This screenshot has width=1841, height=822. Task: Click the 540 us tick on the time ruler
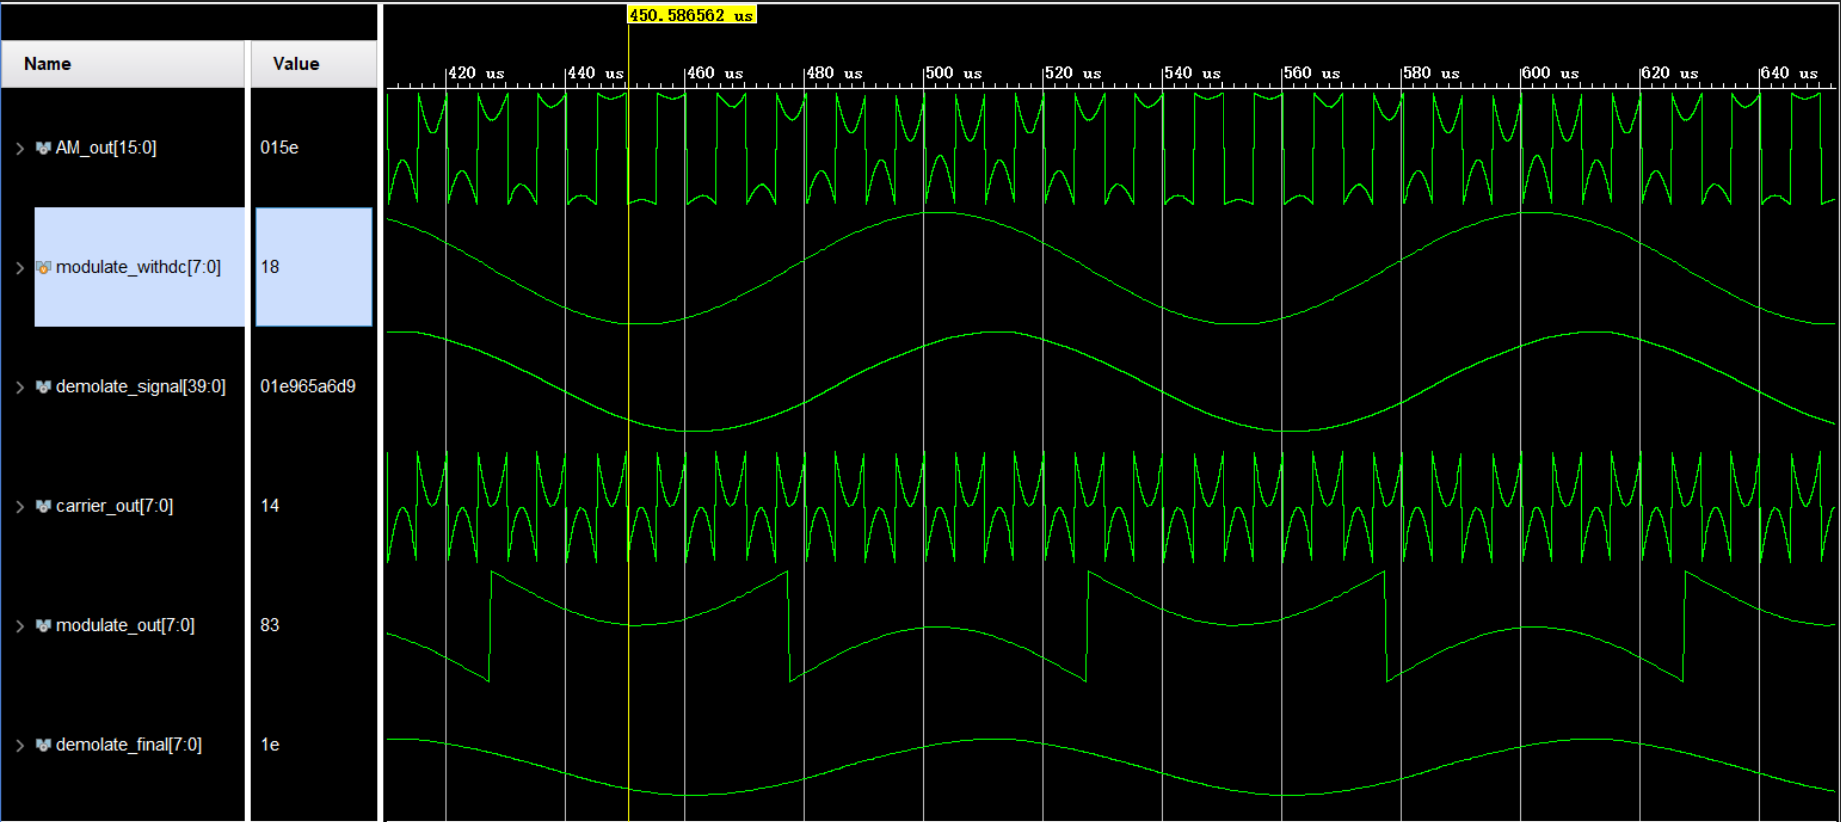[x=1192, y=73]
